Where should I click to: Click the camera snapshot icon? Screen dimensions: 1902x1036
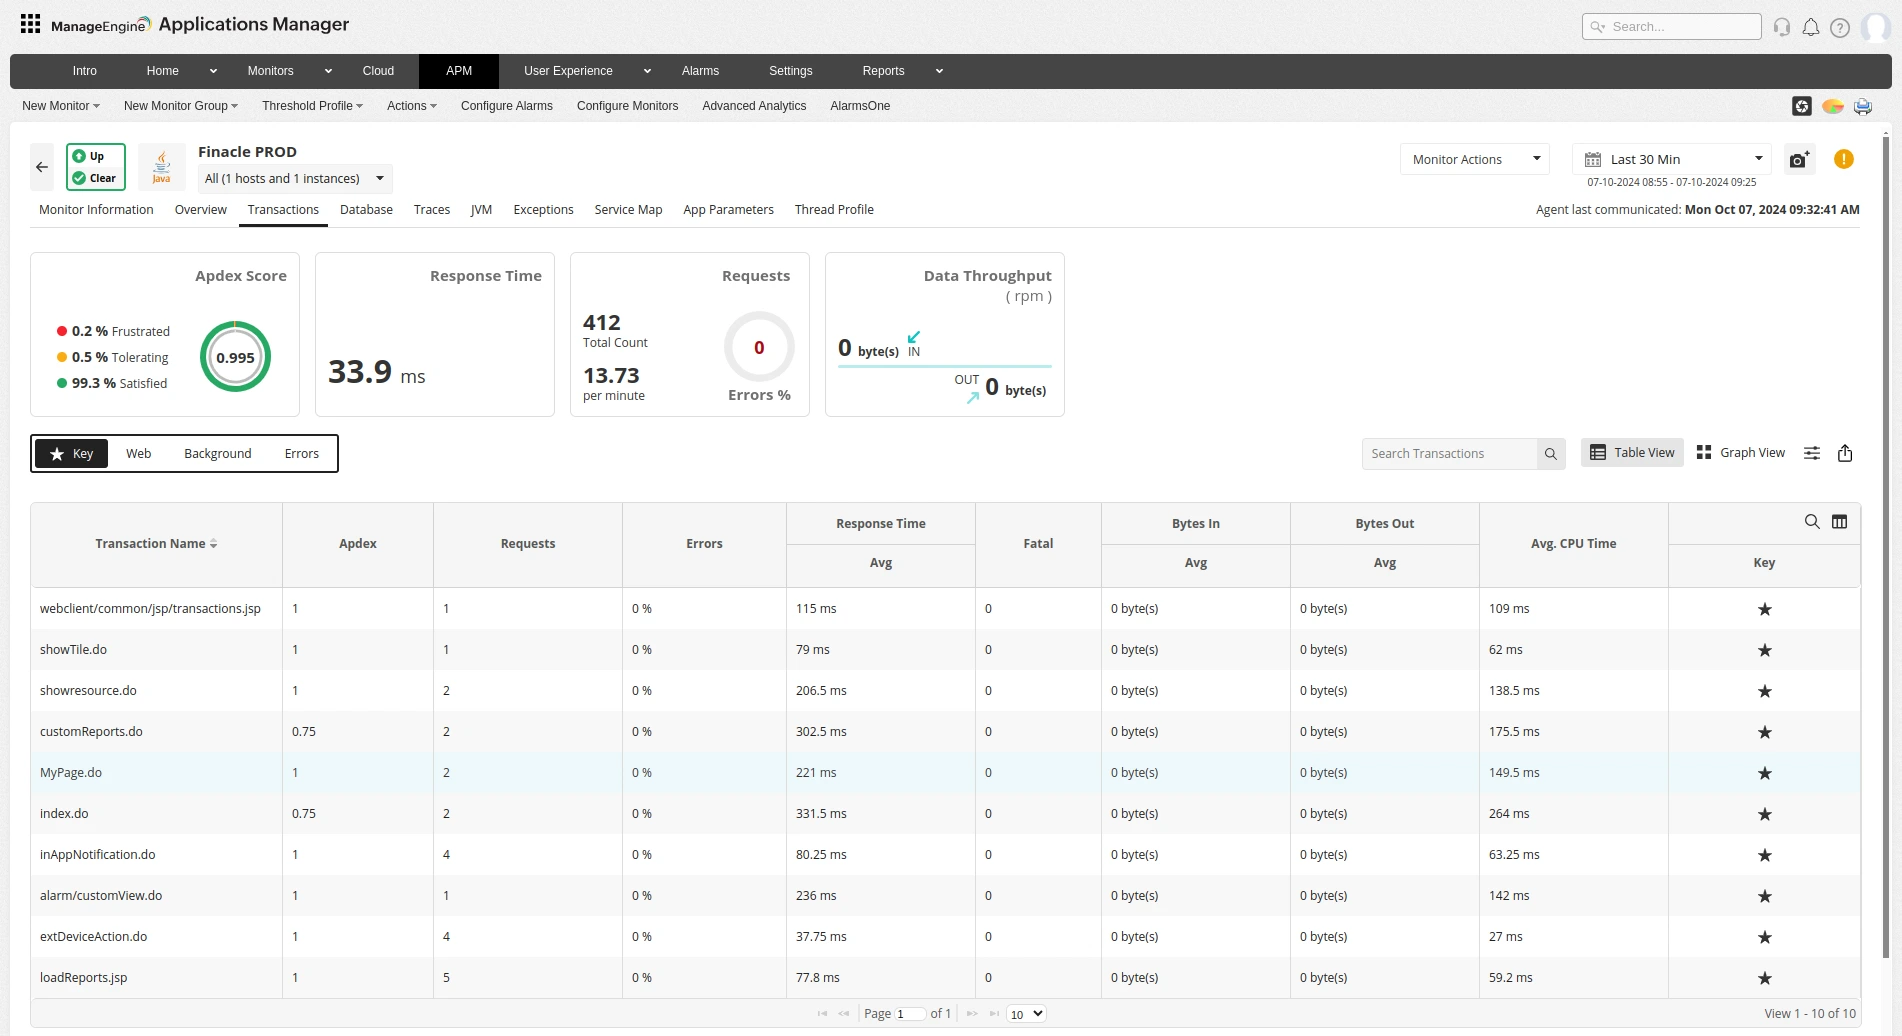(1799, 160)
